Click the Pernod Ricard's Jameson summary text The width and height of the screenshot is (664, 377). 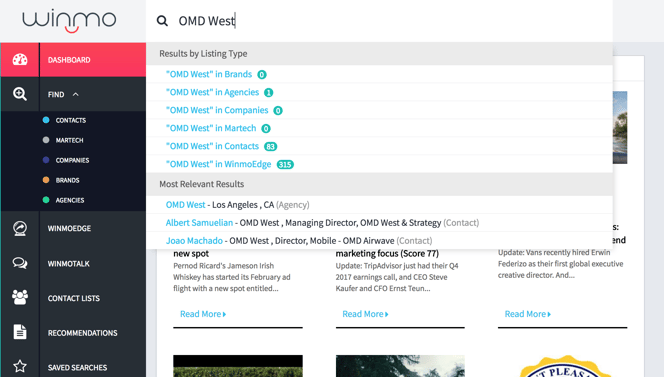point(232,277)
